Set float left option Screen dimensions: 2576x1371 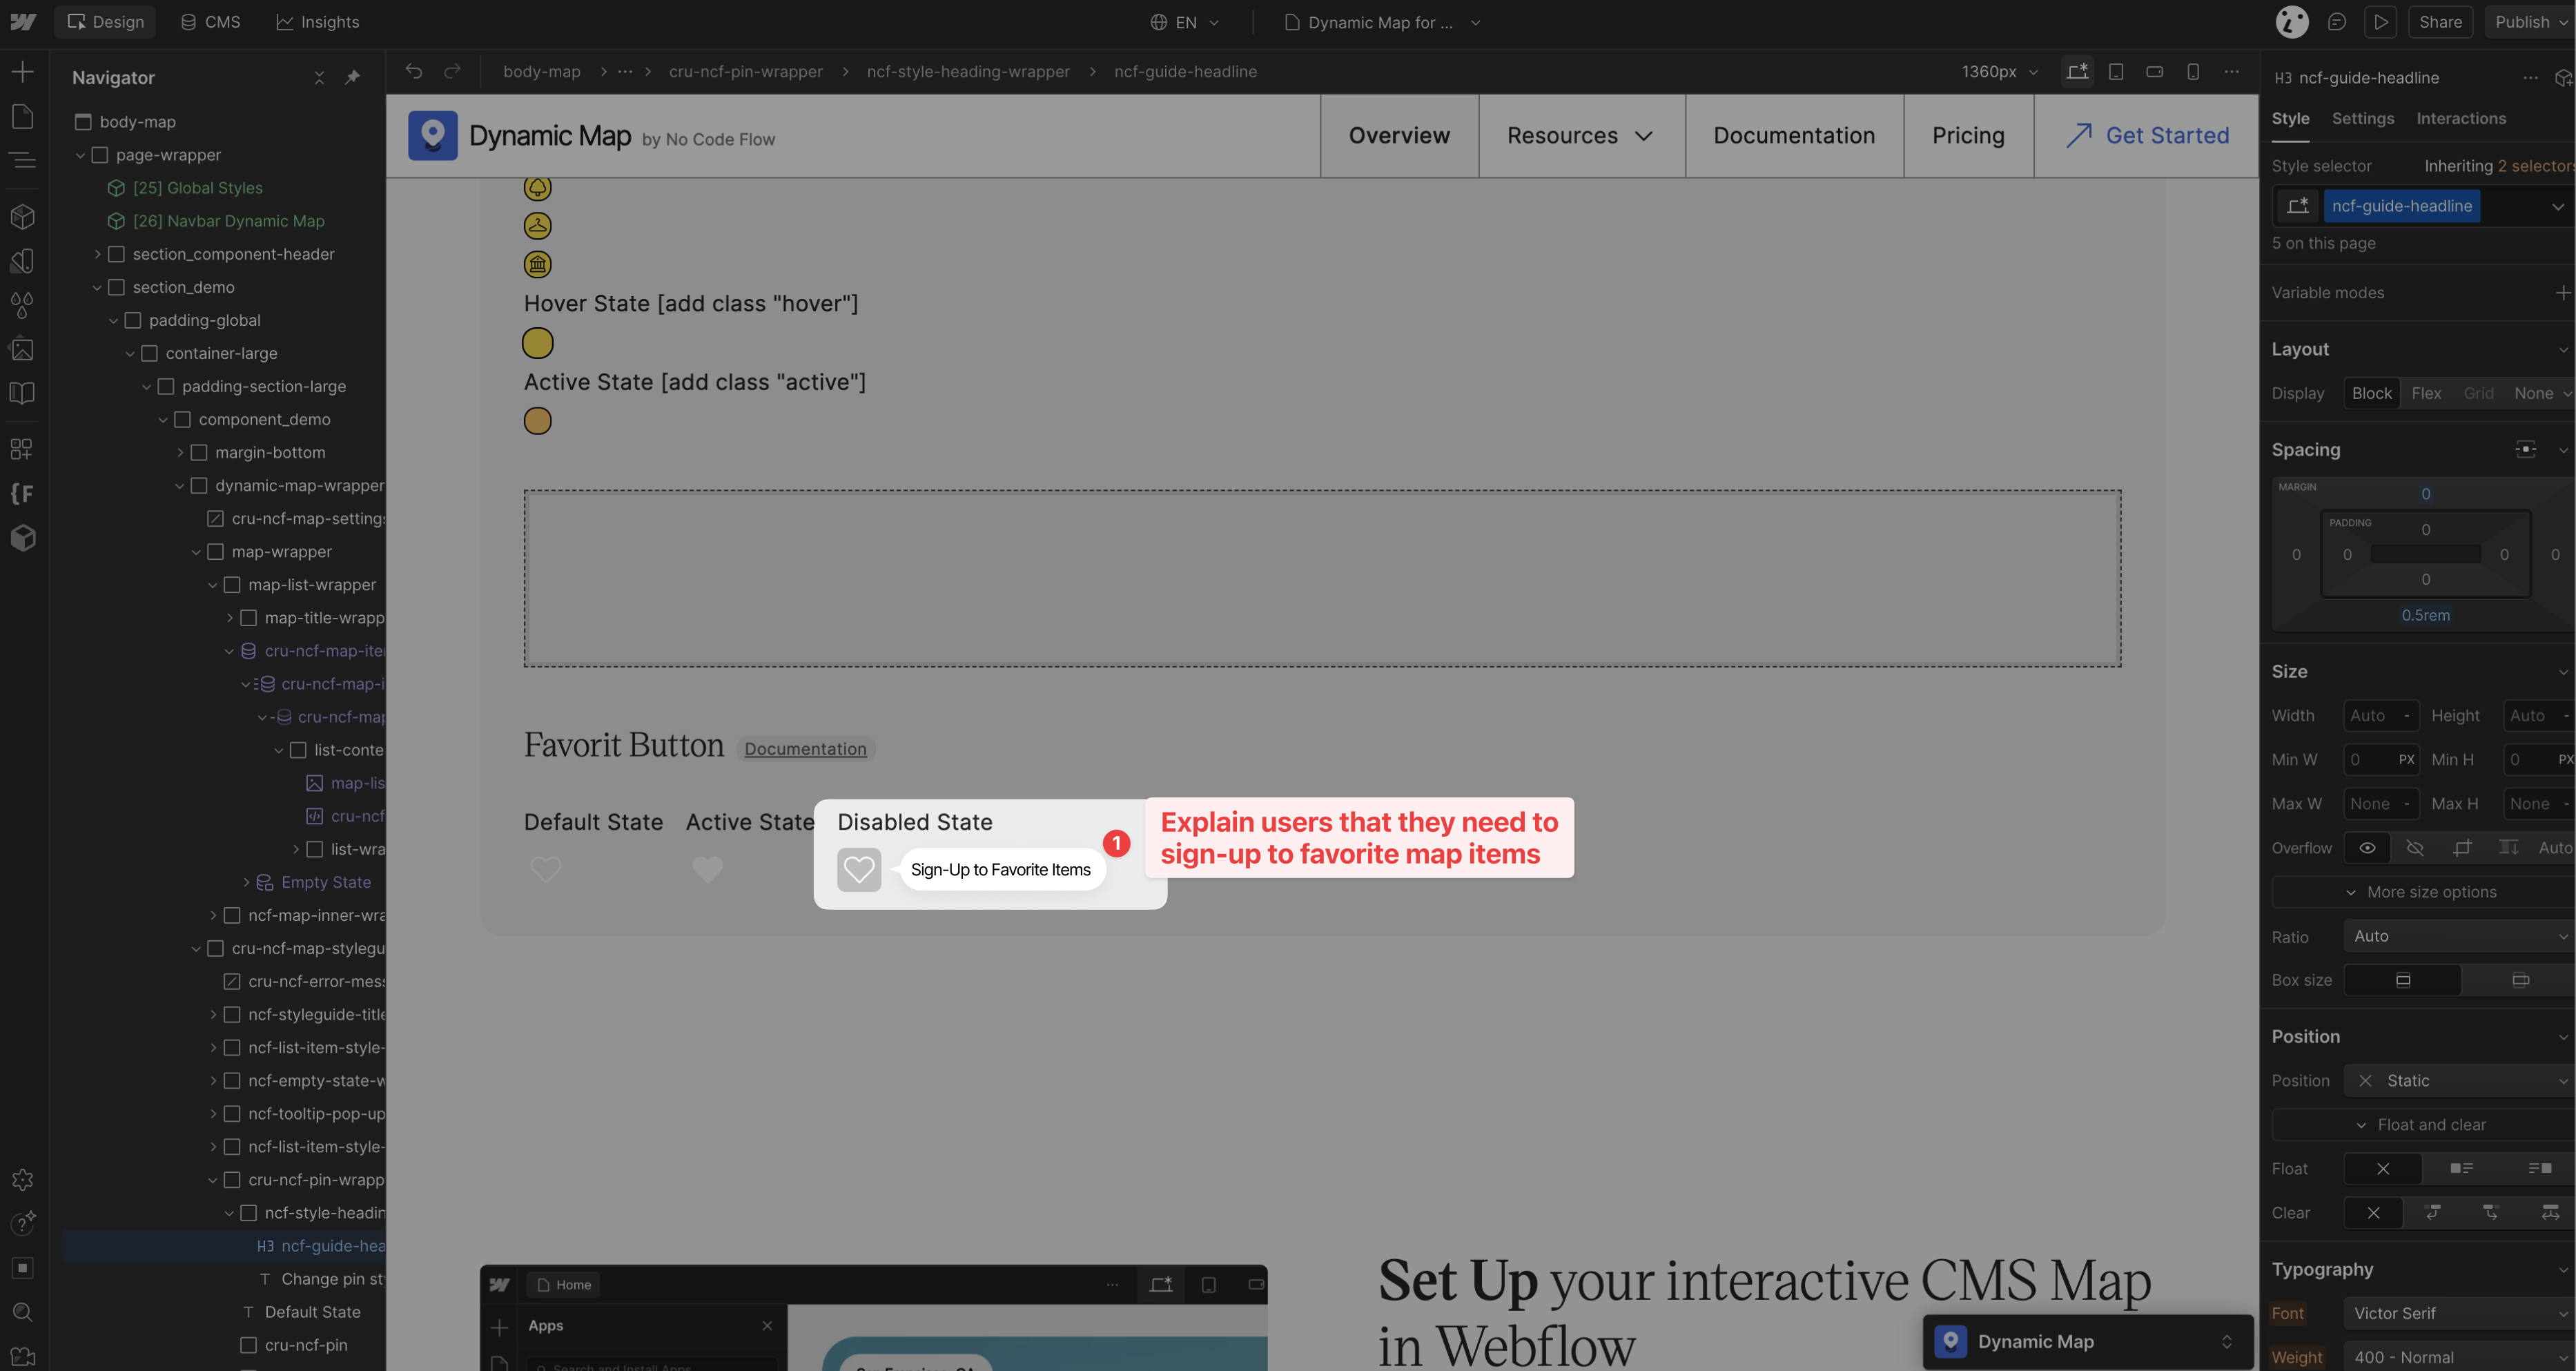(2461, 1168)
